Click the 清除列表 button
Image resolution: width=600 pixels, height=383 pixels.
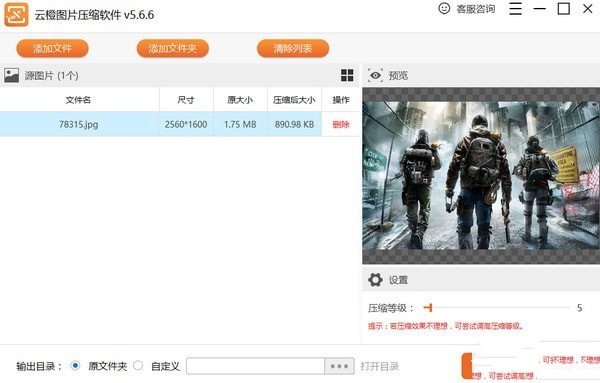click(293, 49)
